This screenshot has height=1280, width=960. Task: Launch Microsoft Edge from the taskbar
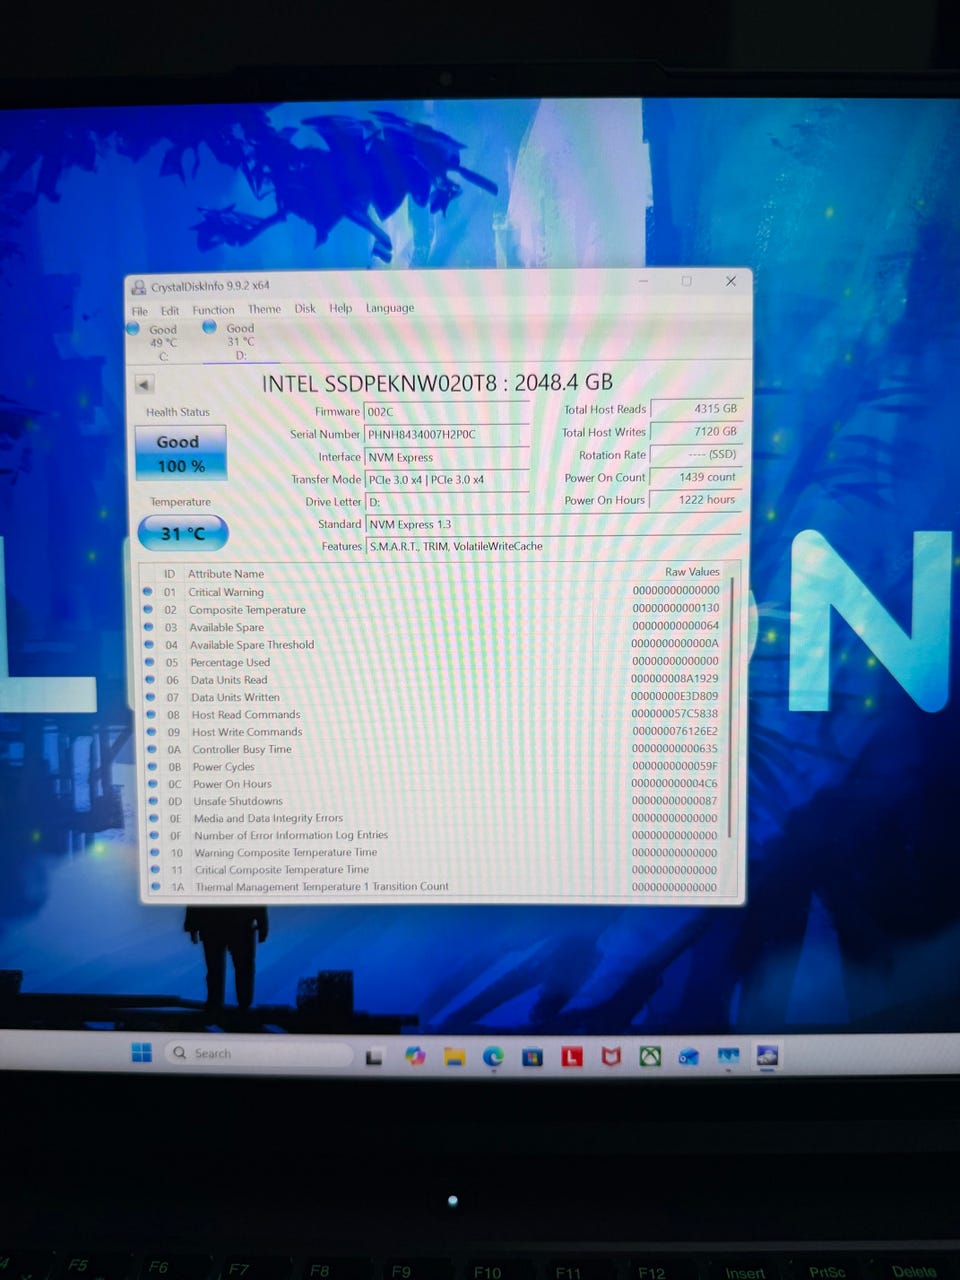[x=493, y=1056]
